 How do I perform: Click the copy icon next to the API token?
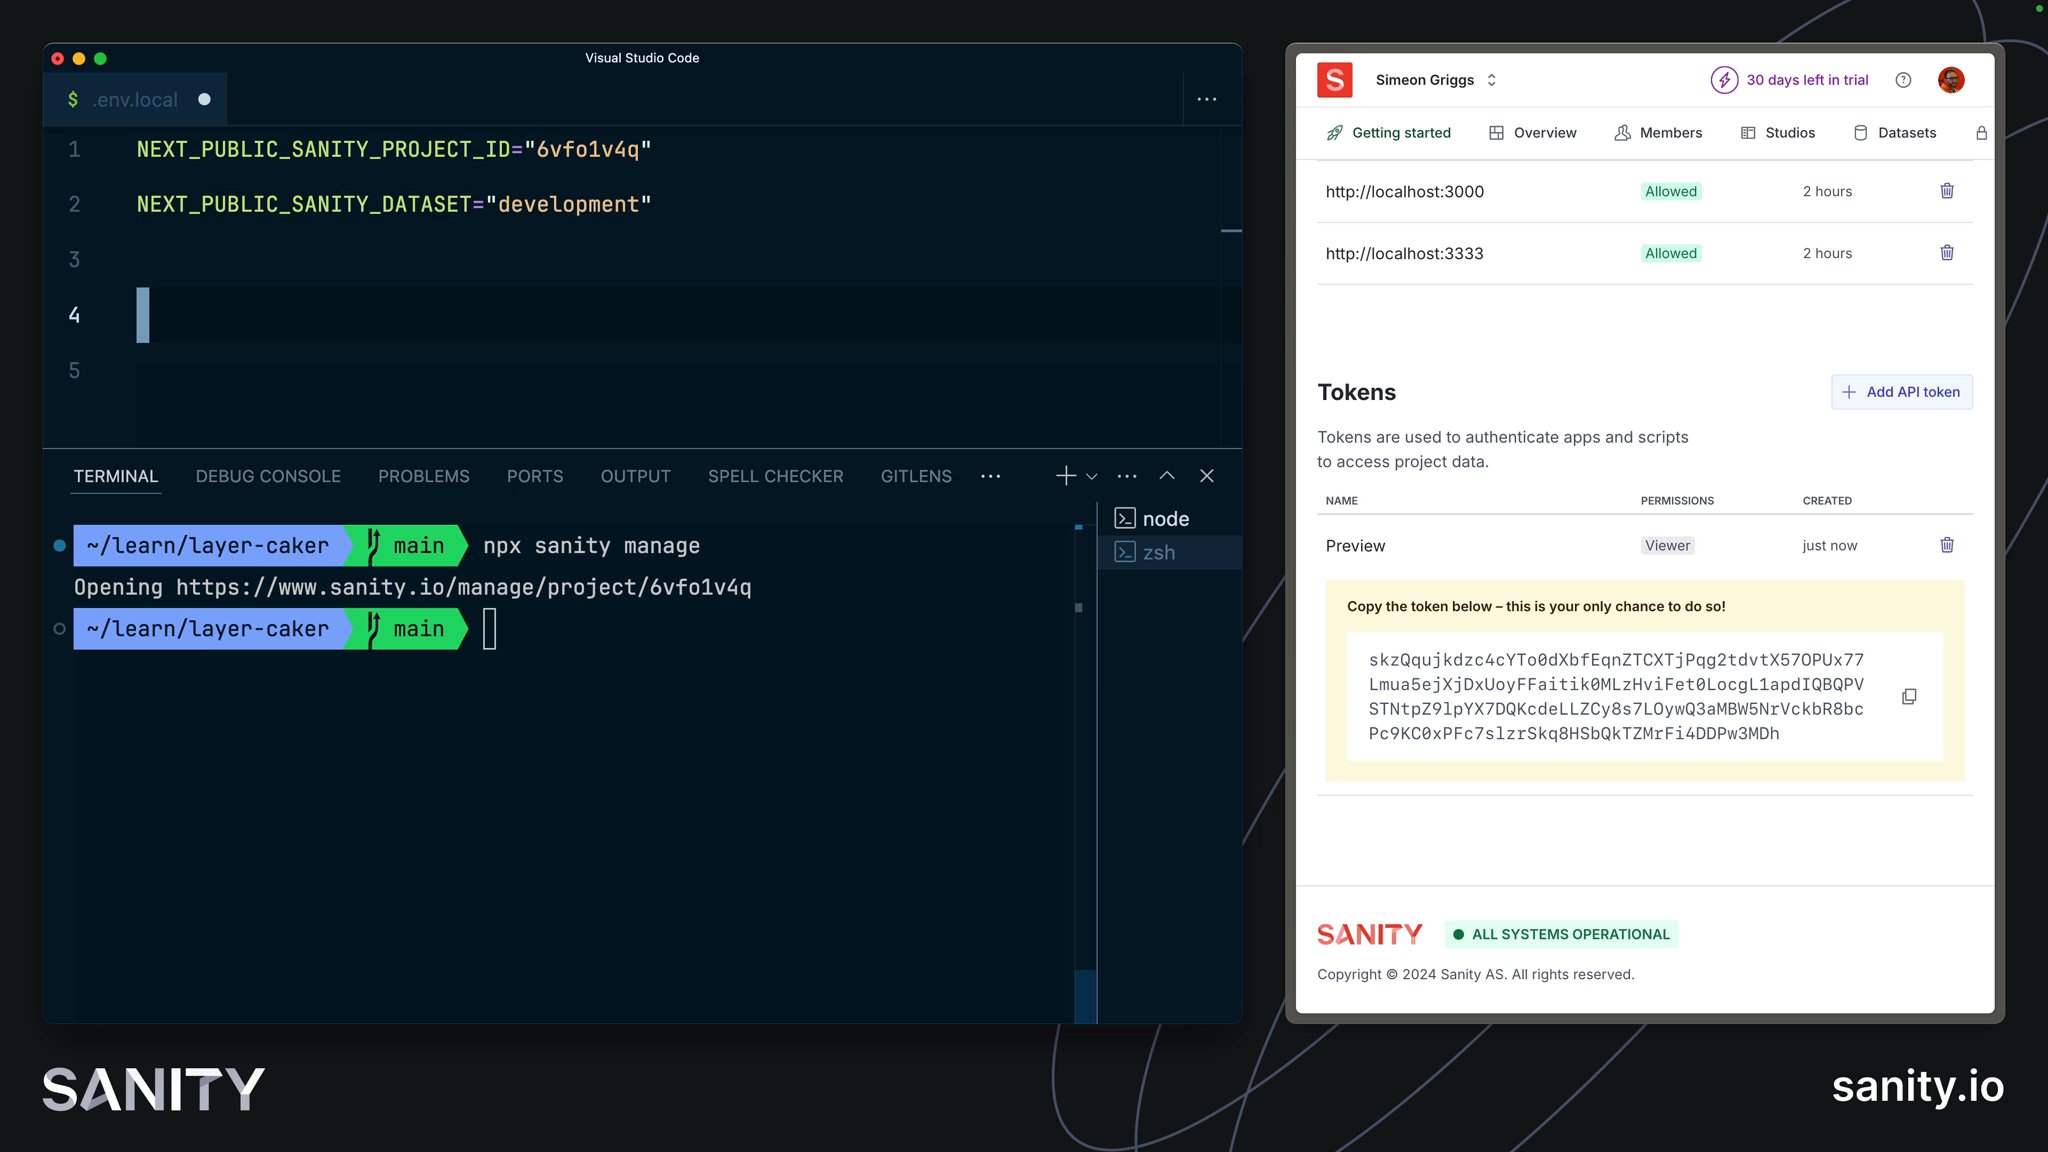(1910, 696)
